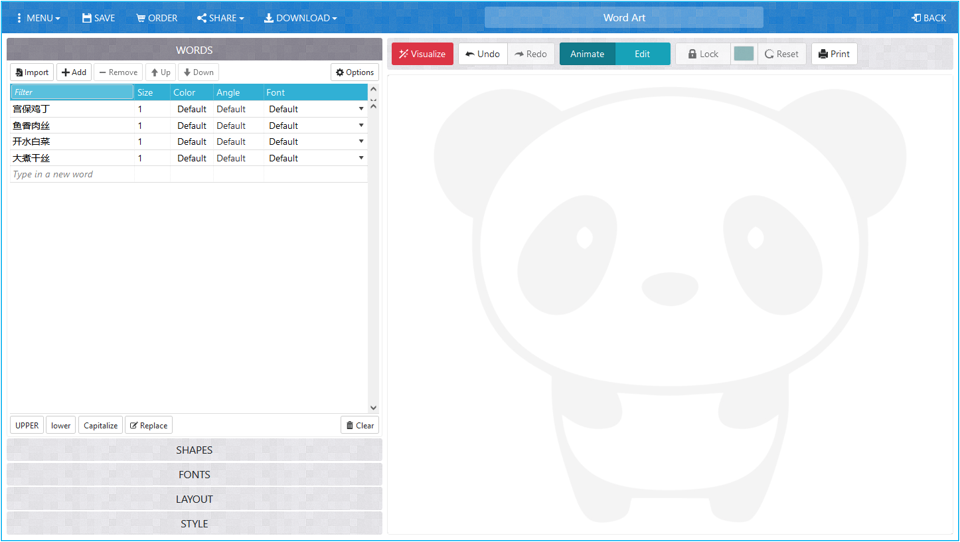Expand the FONTS panel
This screenshot has height=542, width=960.
(x=194, y=475)
